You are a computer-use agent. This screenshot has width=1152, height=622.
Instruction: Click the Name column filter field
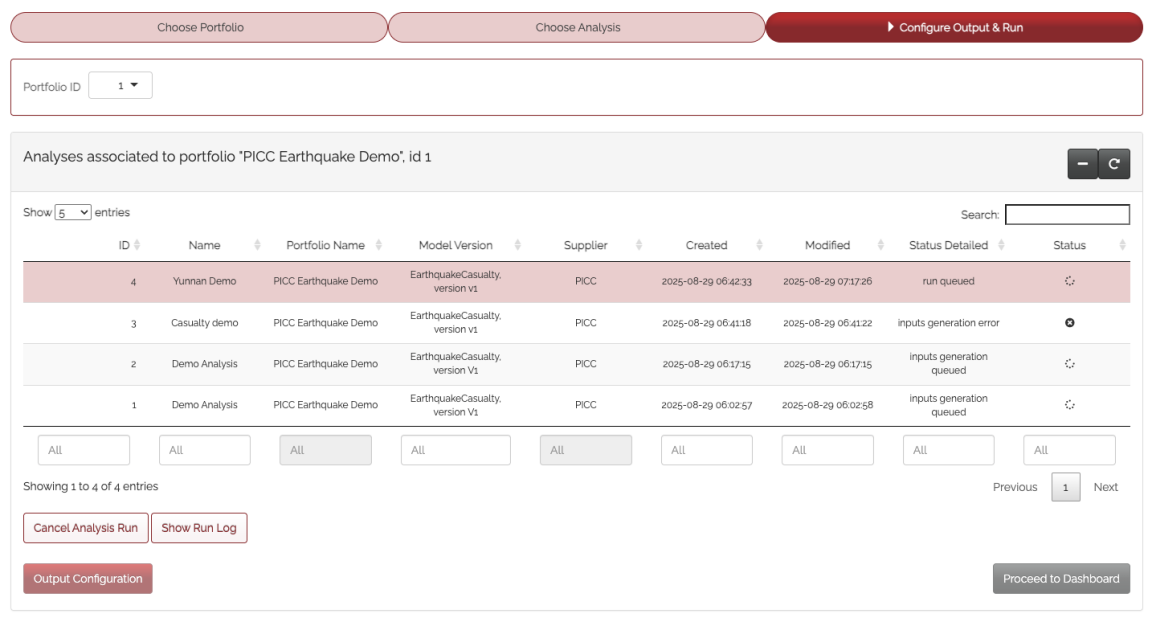click(204, 450)
